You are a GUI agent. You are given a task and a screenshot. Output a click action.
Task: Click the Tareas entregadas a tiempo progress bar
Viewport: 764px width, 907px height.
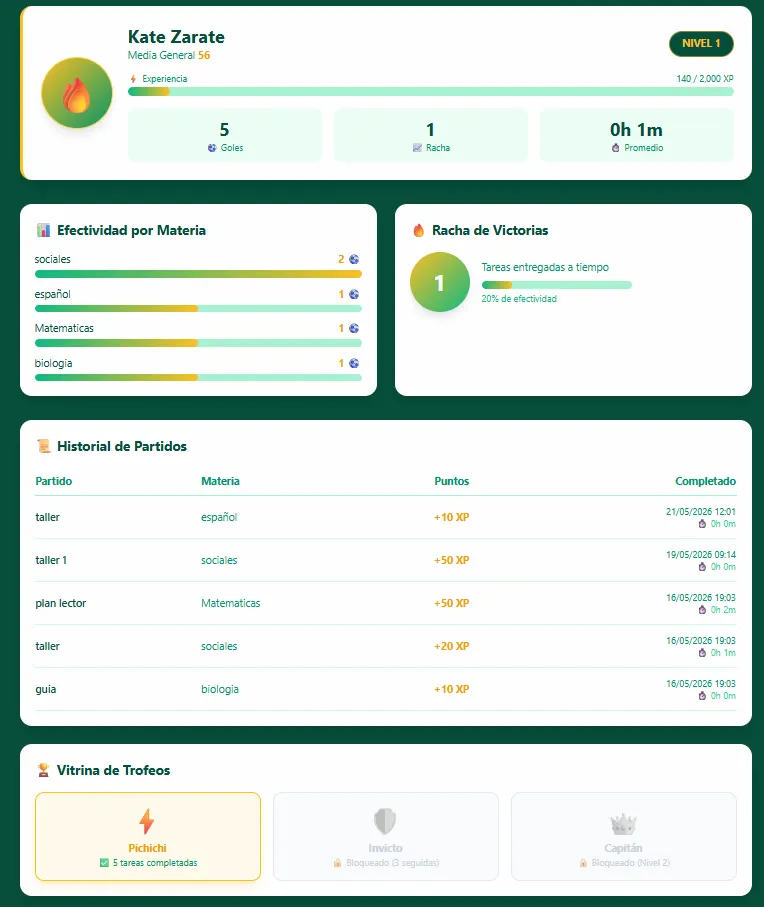point(556,285)
